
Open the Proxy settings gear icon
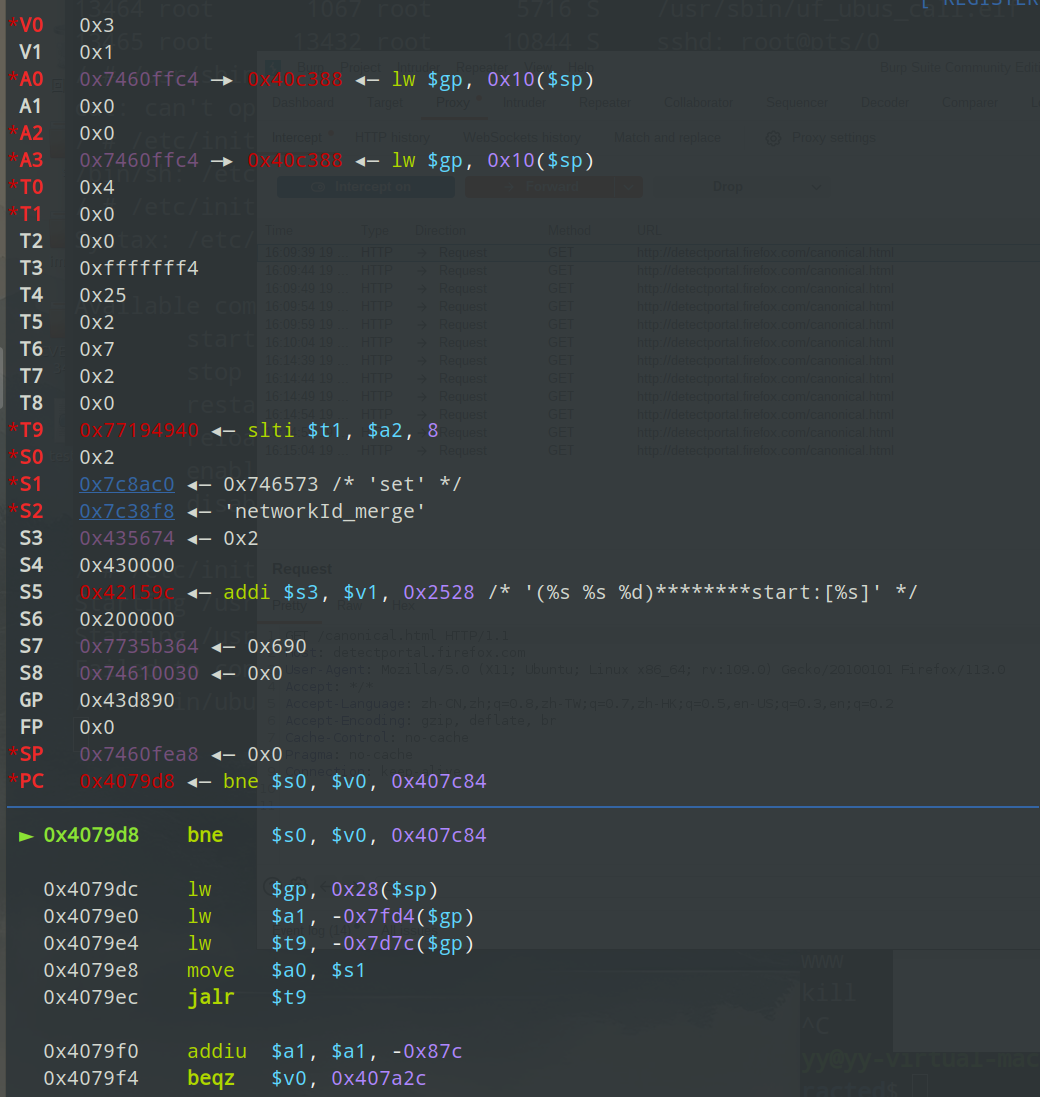[x=771, y=138]
